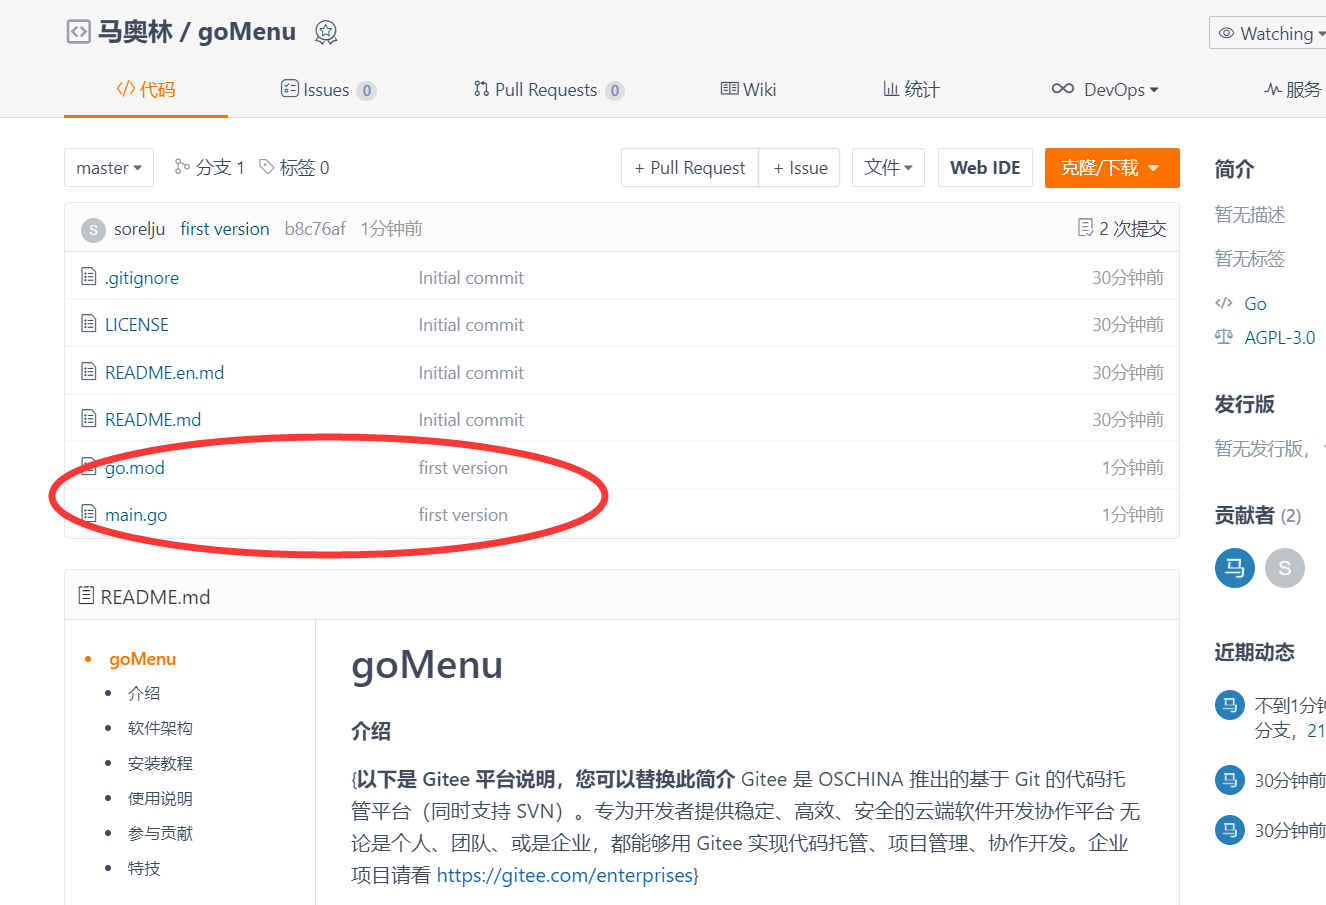This screenshot has height=905, width=1326.
Task: Launch the Web IDE
Action: (985, 168)
